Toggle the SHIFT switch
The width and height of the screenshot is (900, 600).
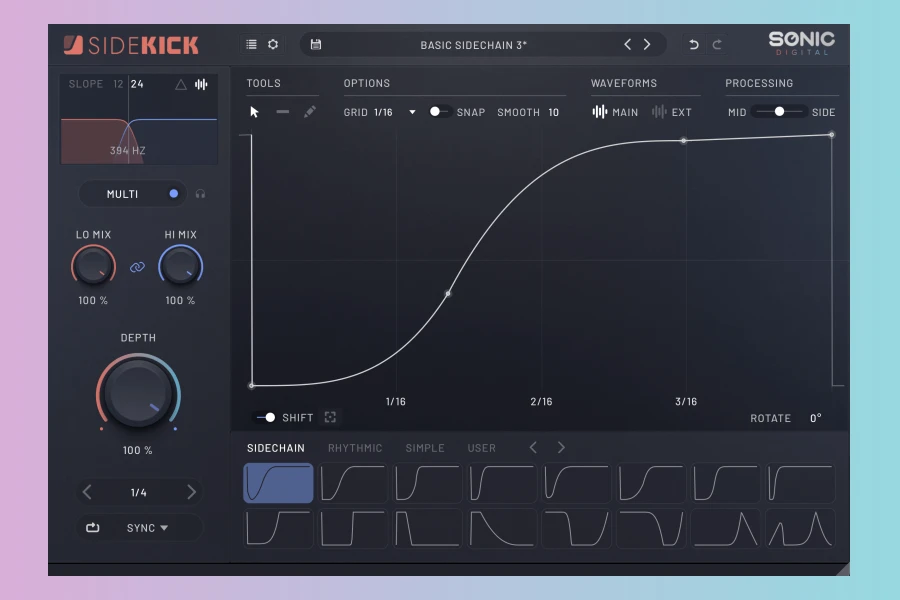coord(266,417)
